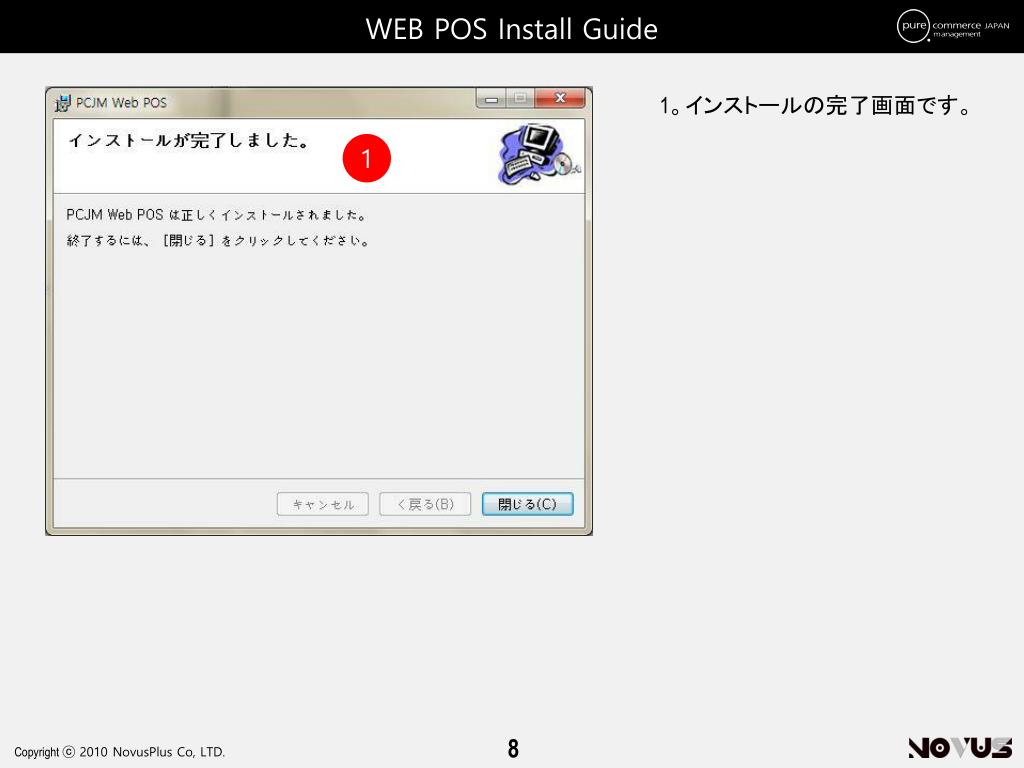1024x768 pixels.
Task: Click the page number 8 in the footer
Action: (x=513, y=748)
